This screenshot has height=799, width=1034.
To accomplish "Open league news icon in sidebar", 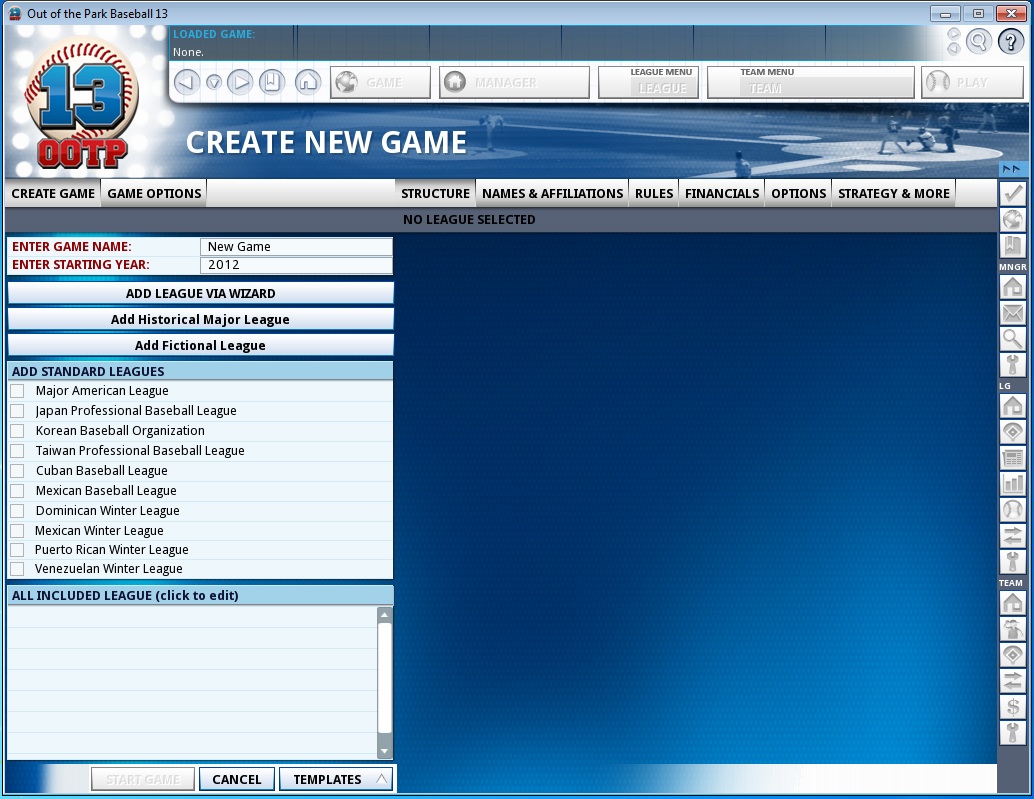I will (x=1012, y=458).
